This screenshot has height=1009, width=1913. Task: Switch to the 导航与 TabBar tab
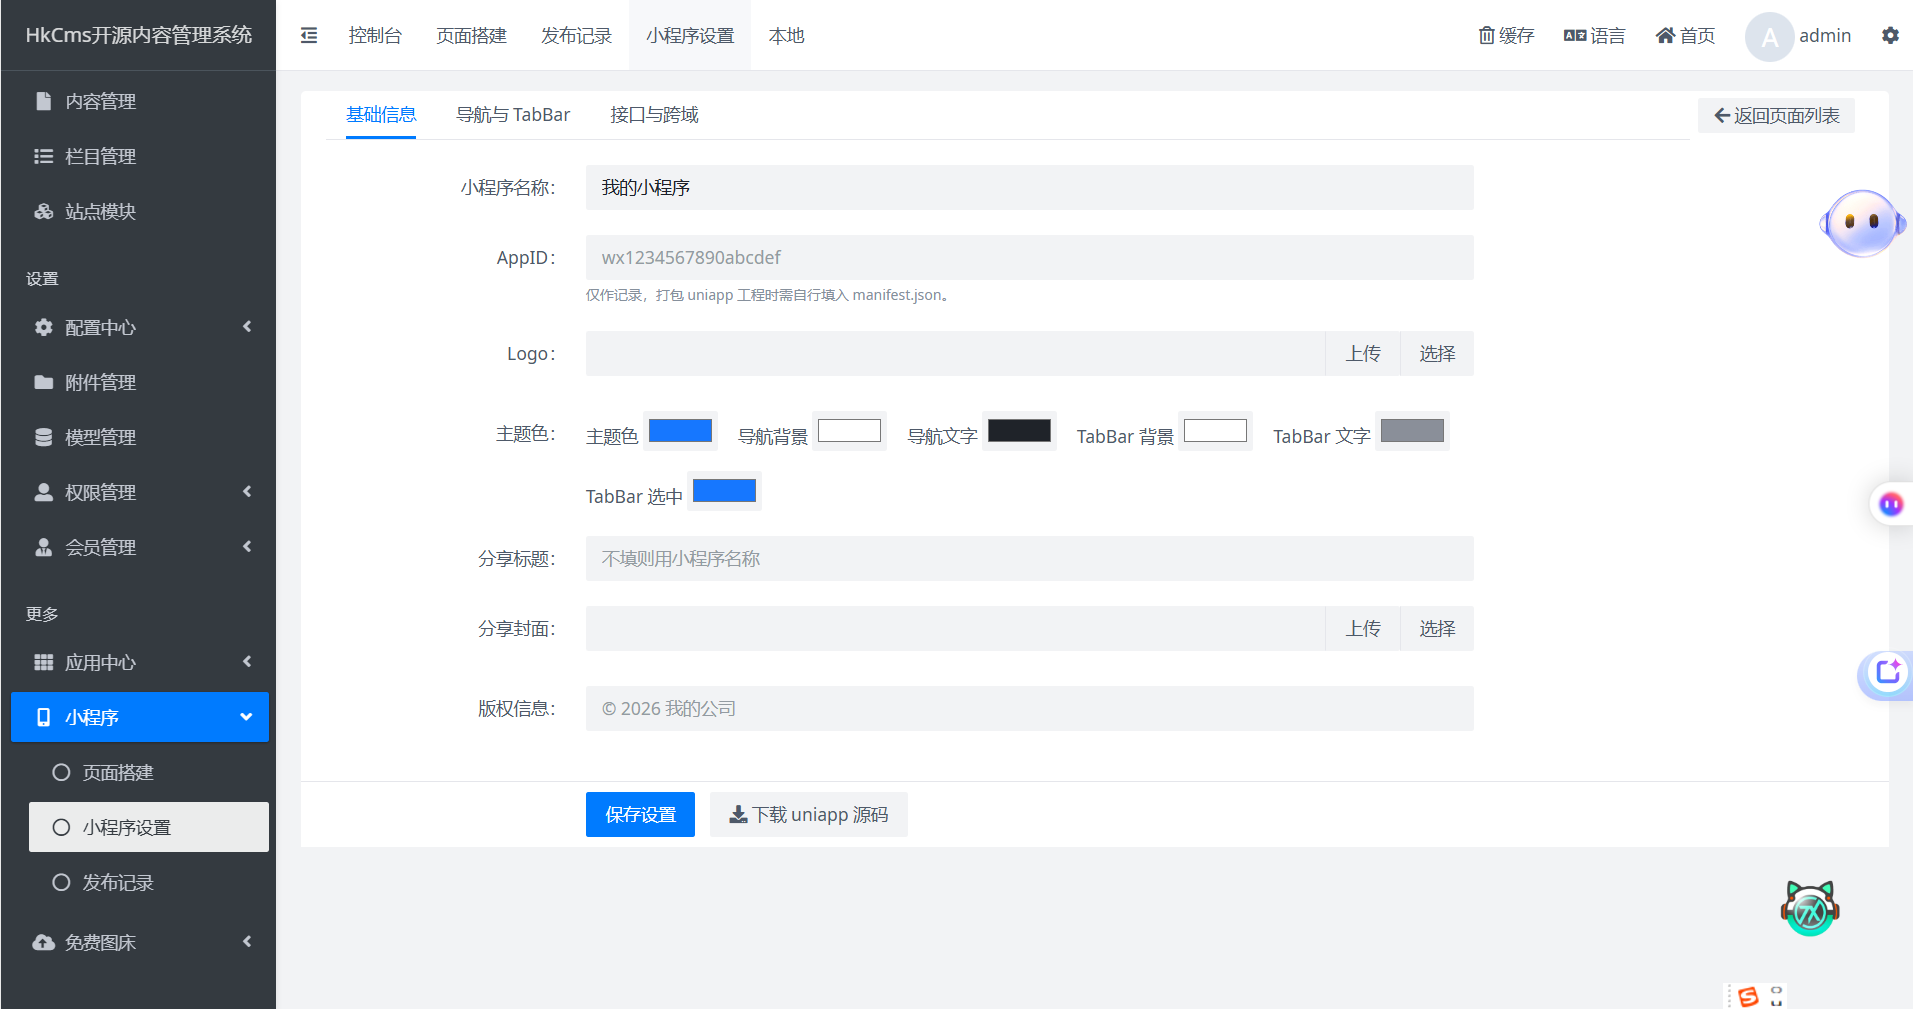[x=513, y=115]
